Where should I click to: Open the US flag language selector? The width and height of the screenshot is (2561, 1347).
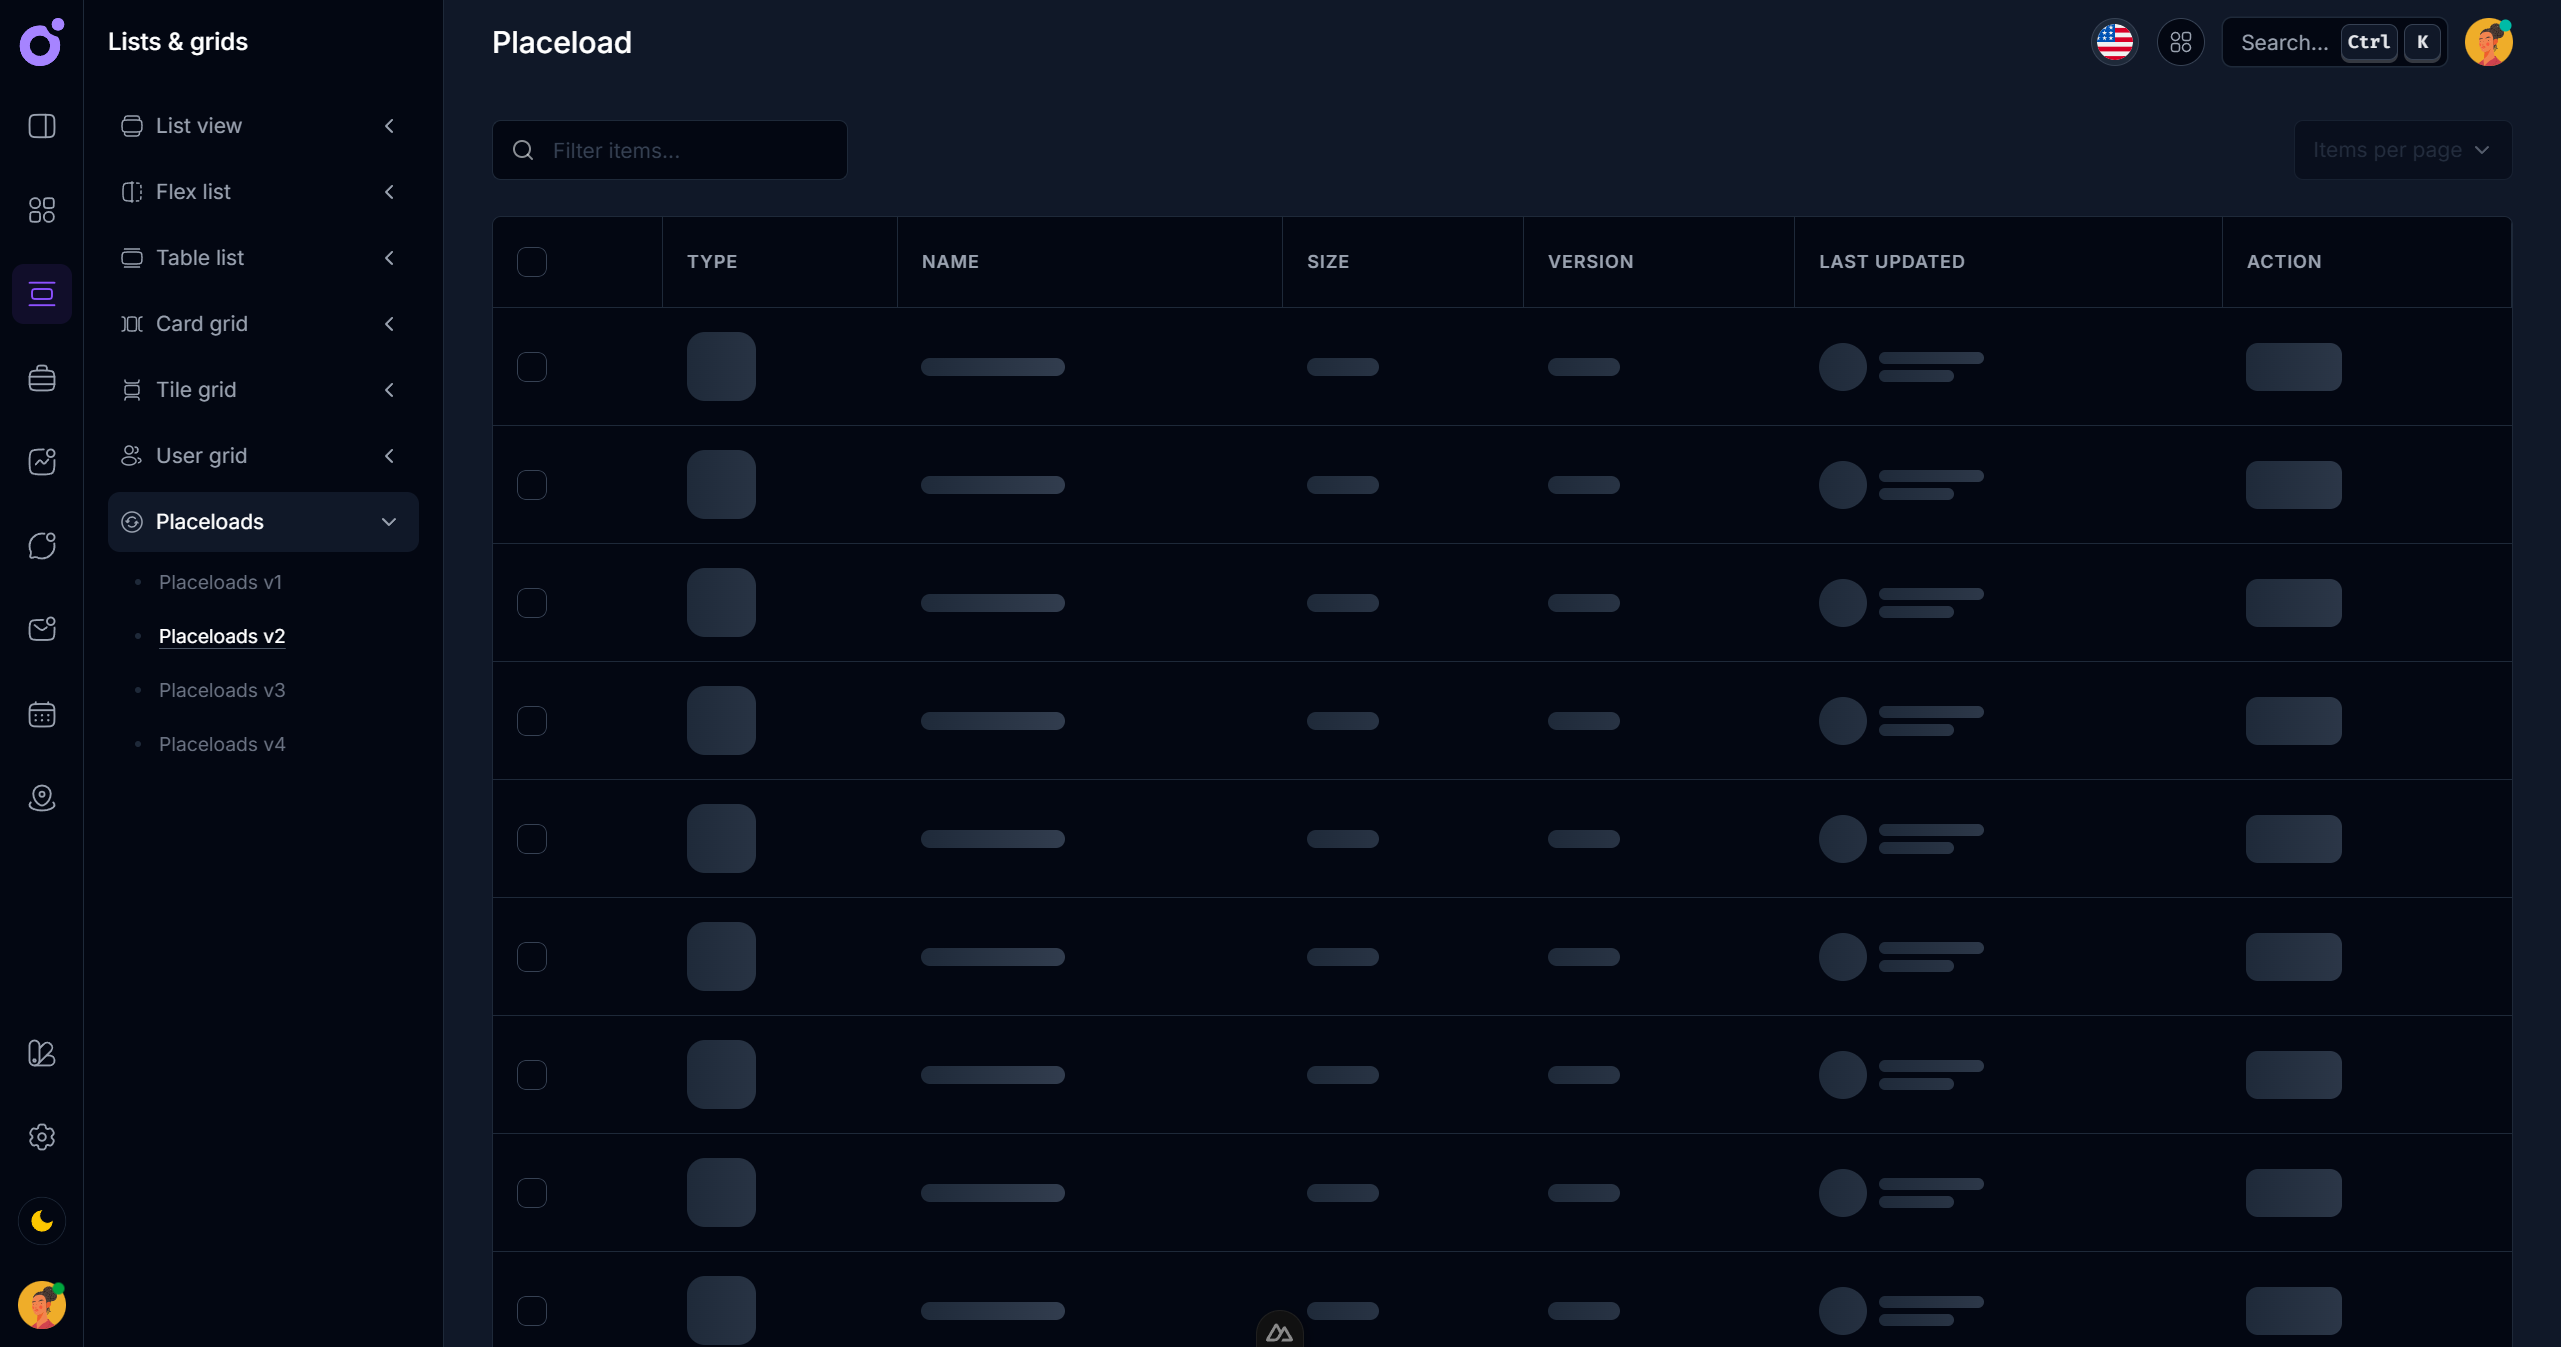(x=2114, y=42)
